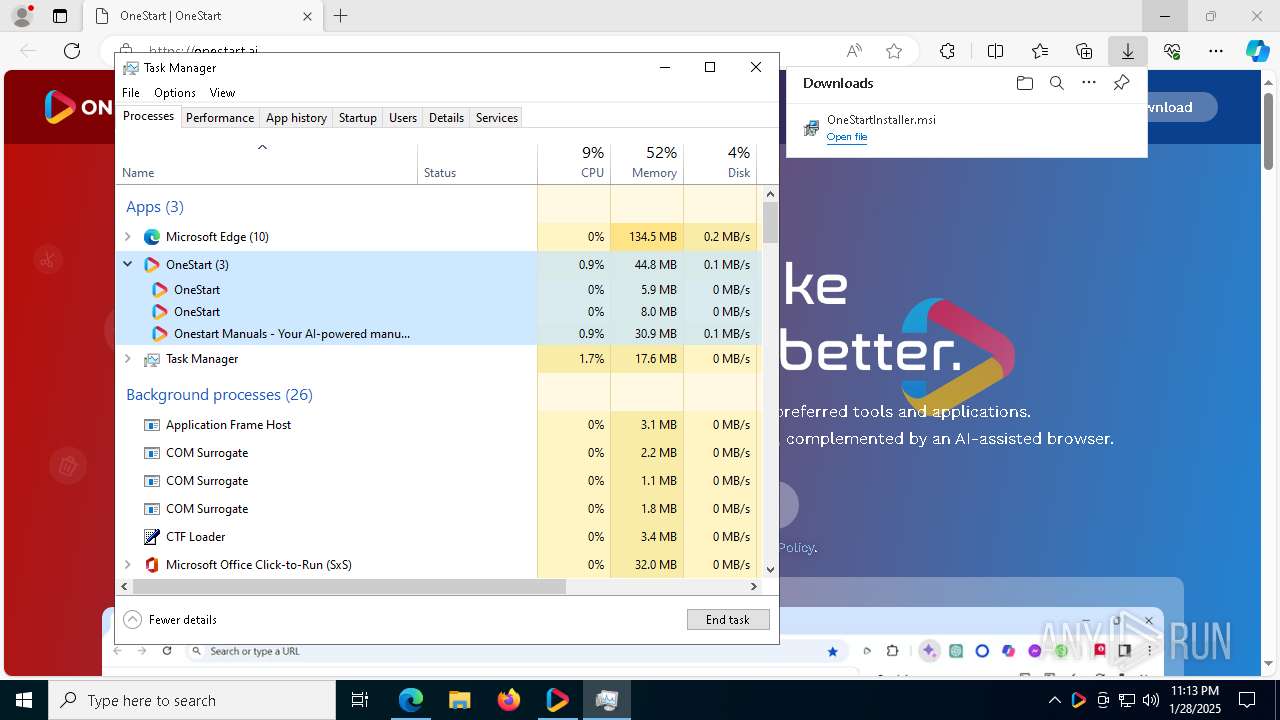Open Edge Collections icon
1280x720 pixels.
1084,51
